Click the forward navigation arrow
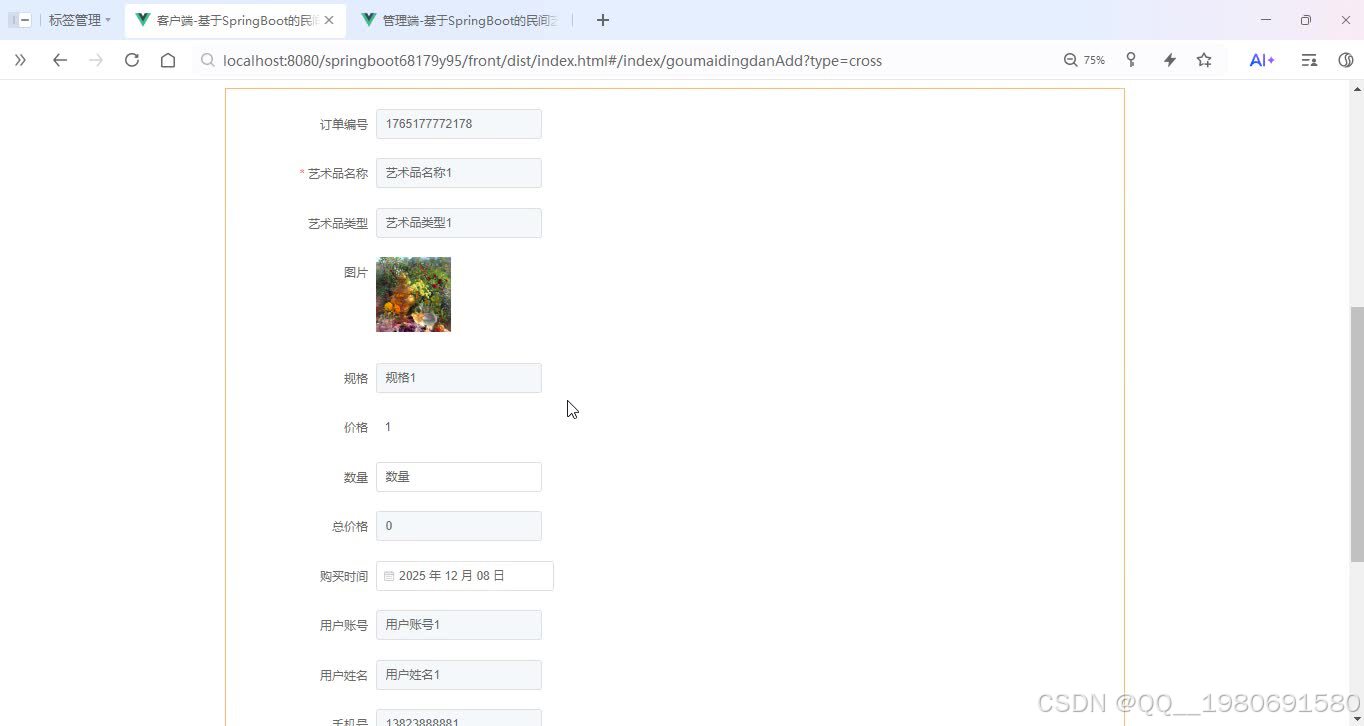 pyautogui.click(x=96, y=60)
